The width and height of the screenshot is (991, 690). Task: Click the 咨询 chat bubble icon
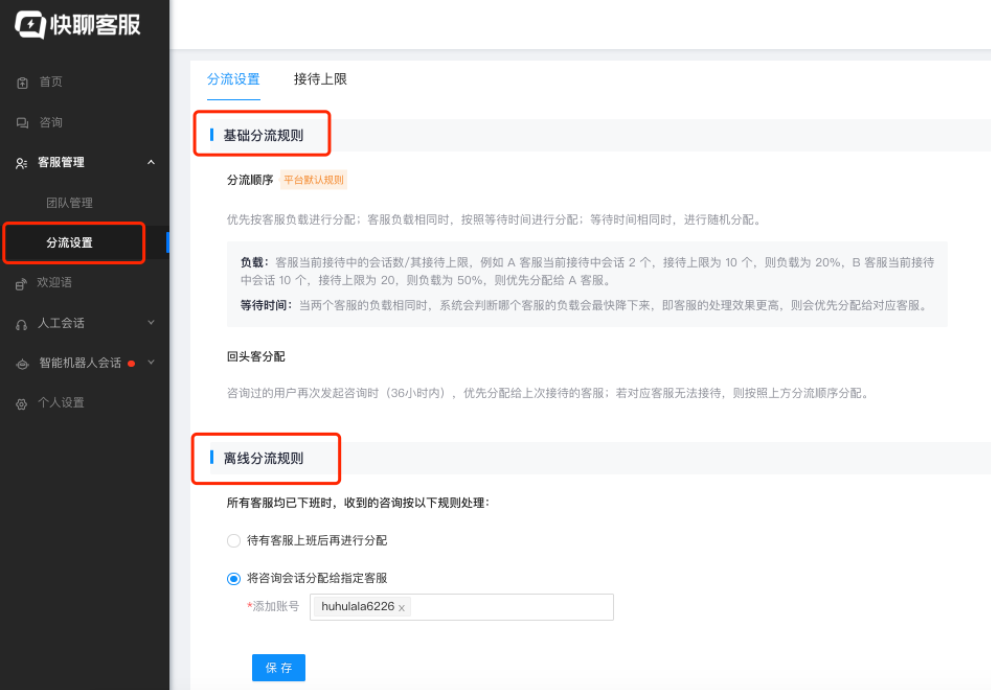pyautogui.click(x=20, y=122)
